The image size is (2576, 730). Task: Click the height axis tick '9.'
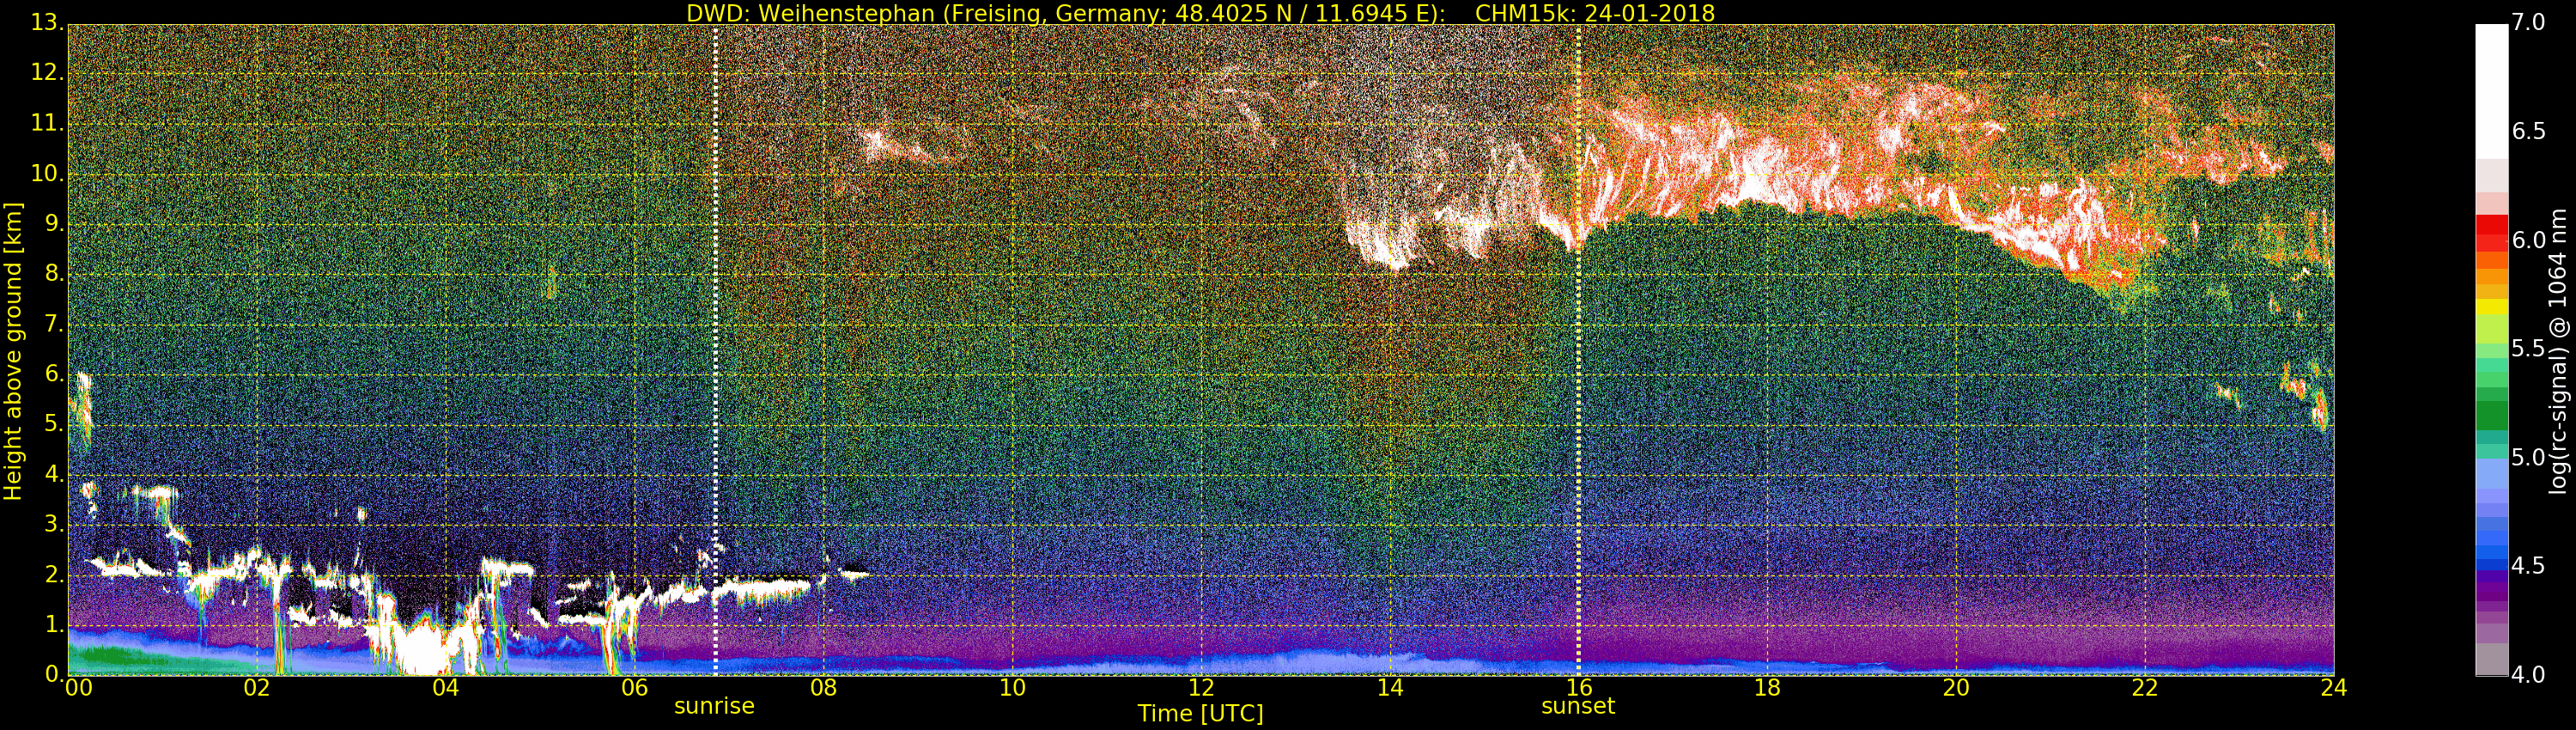coord(54,224)
